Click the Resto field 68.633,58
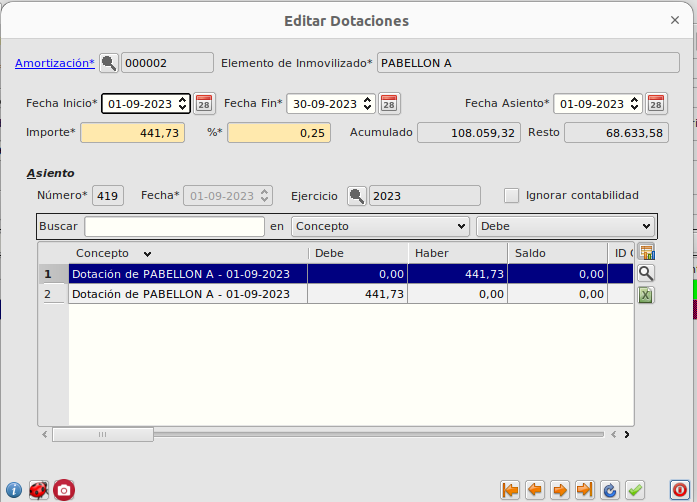 [x=616, y=133]
